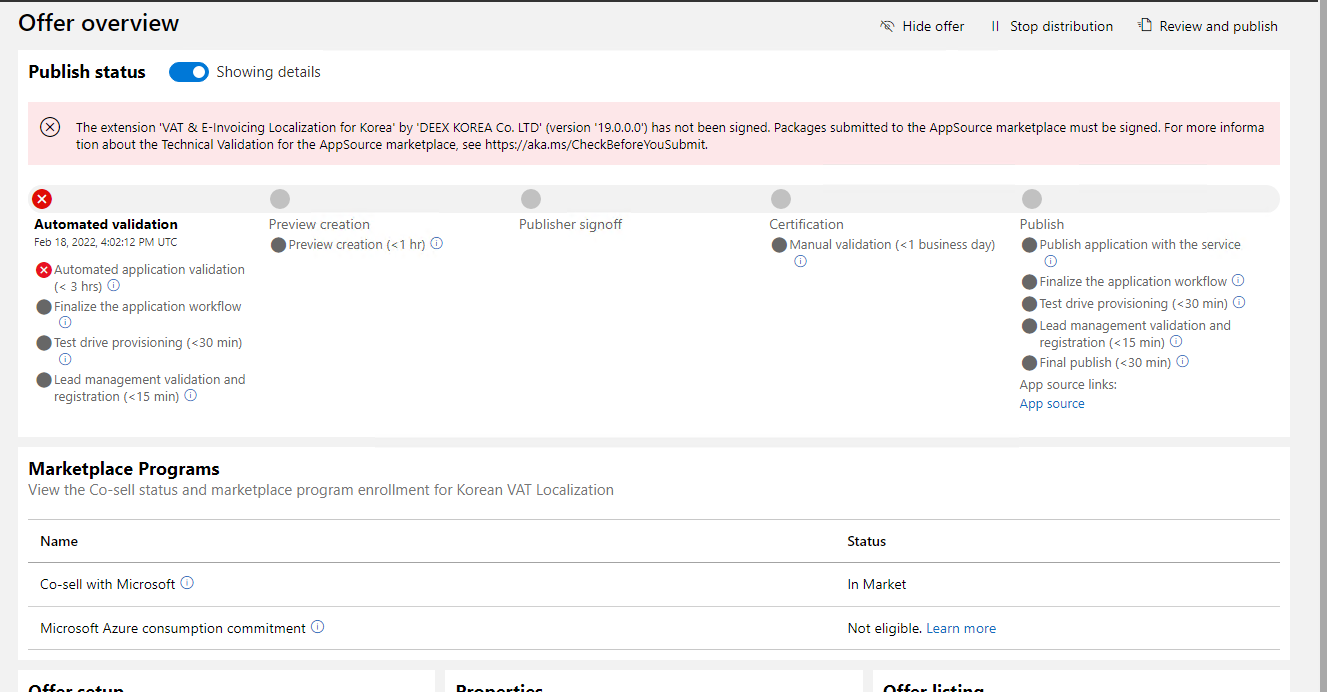Click the Publisher signoff stage circle icon
Viewport: 1327px width, 692px height.
[530, 199]
